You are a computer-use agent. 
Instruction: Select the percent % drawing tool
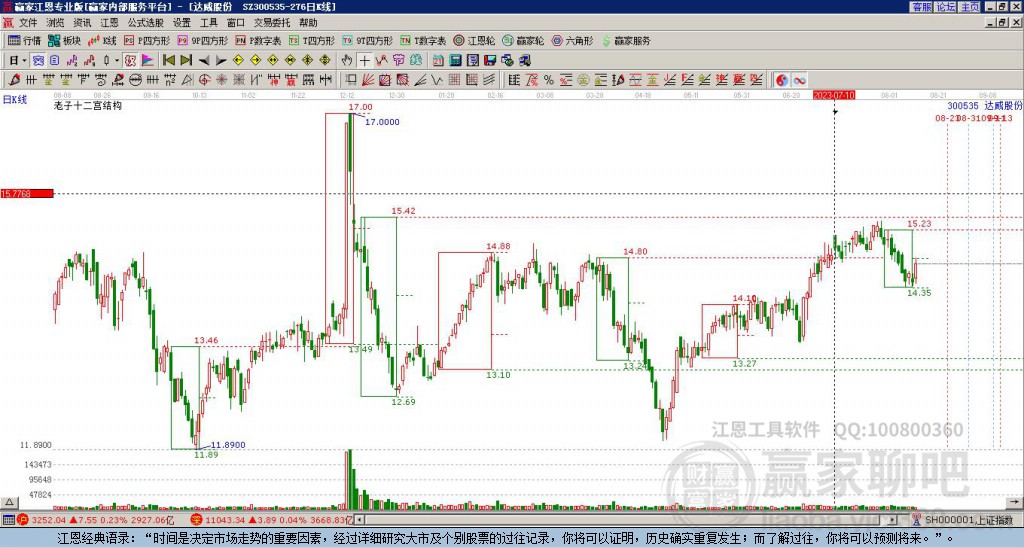(x=549, y=80)
